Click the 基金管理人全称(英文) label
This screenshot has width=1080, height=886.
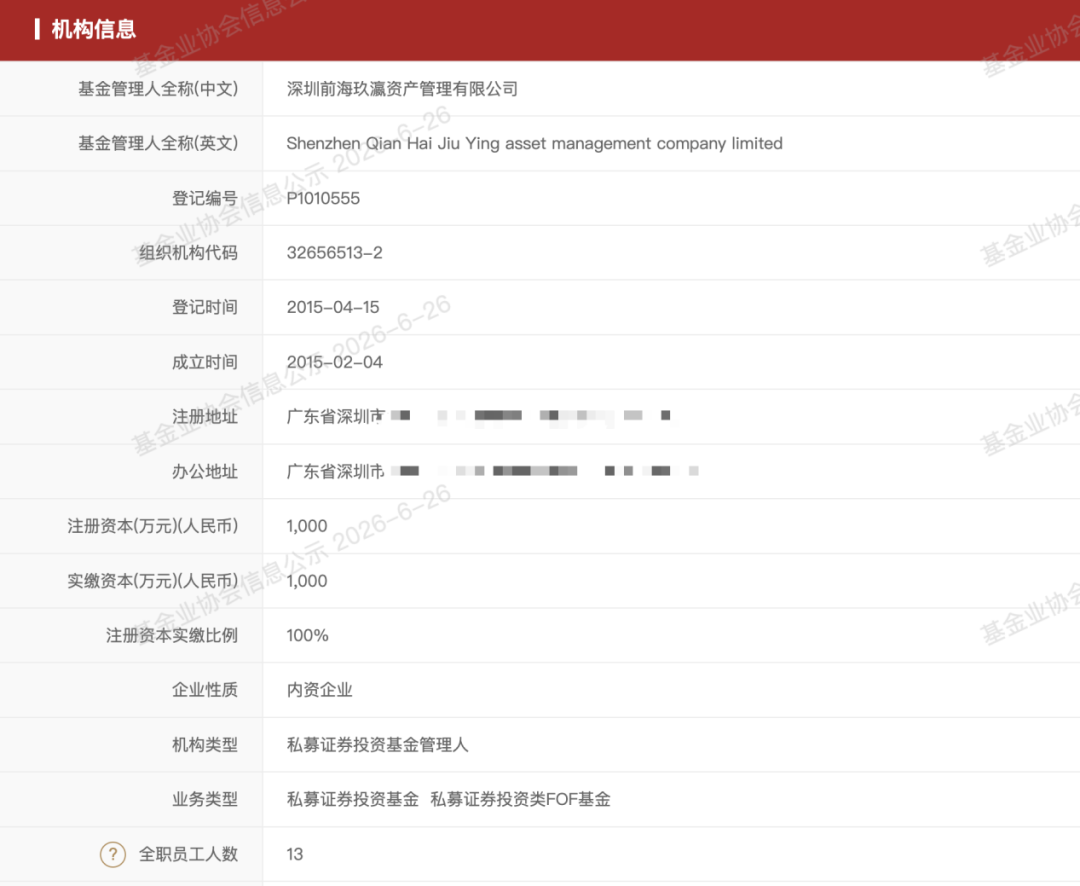[x=158, y=143]
